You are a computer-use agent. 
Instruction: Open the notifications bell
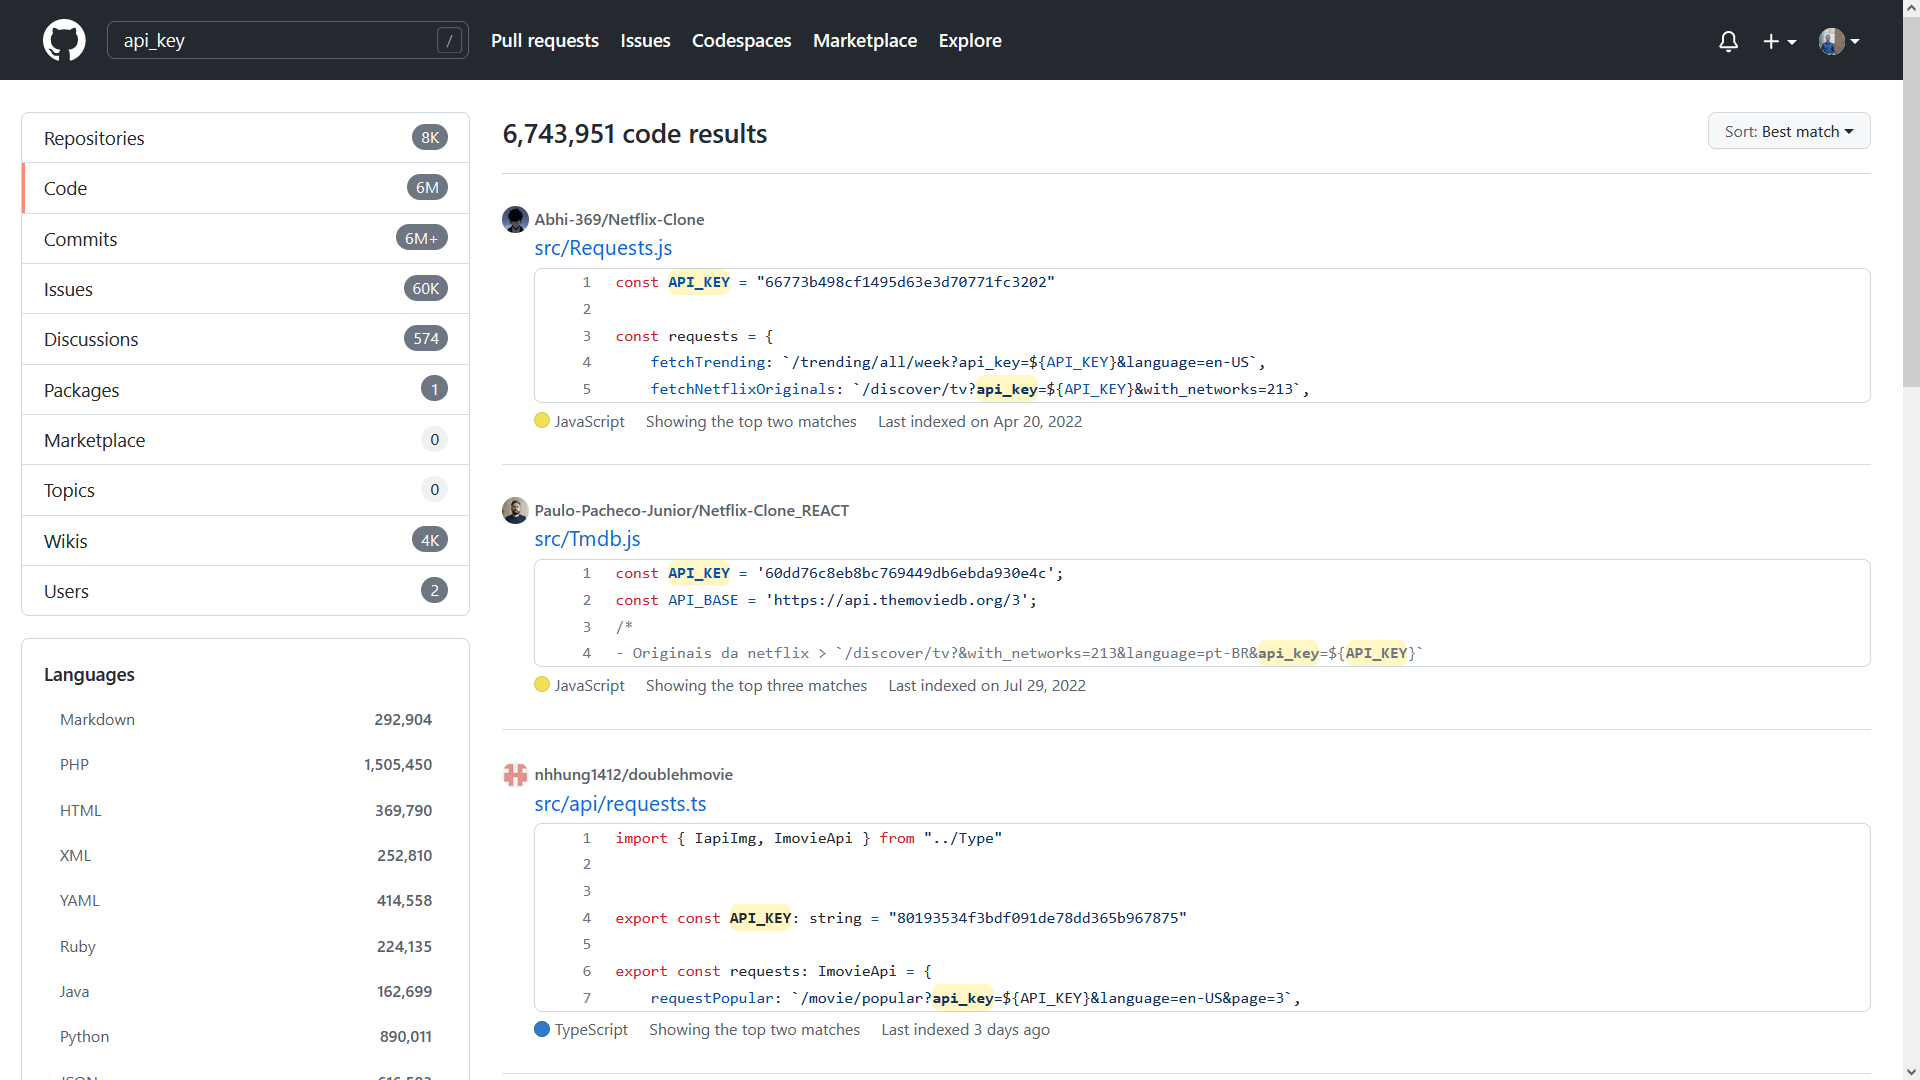point(1728,41)
